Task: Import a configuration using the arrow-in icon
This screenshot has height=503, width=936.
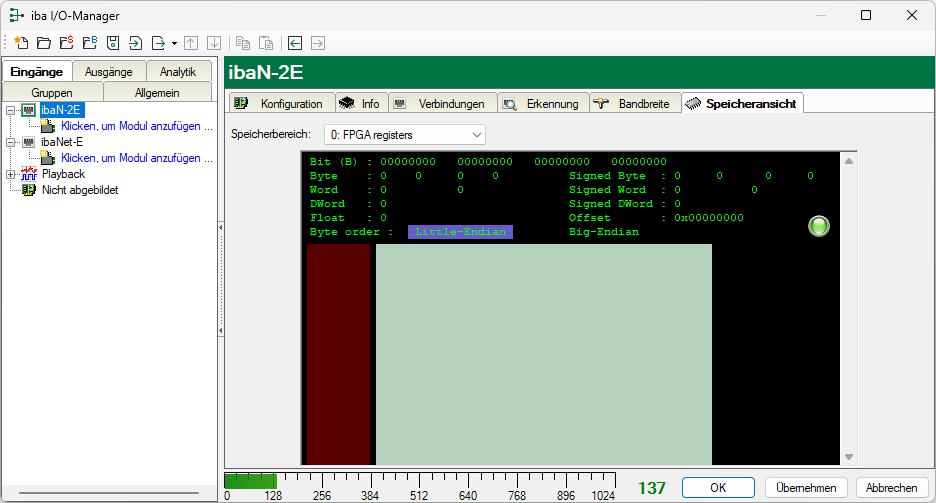Action: (x=136, y=43)
